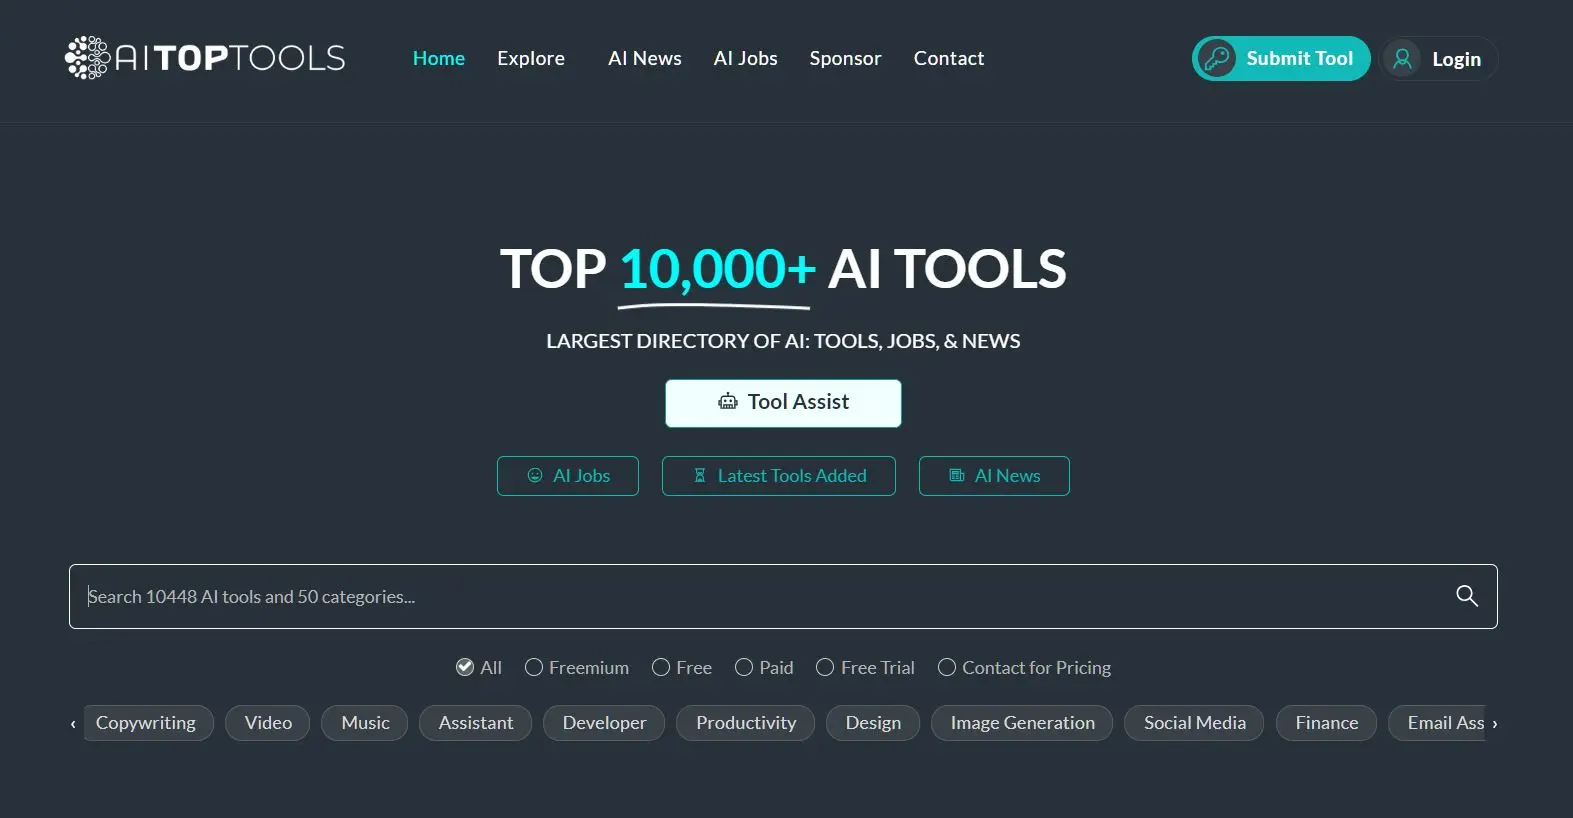1573x818 pixels.
Task: Click the magnifier search icon
Action: (x=1467, y=596)
